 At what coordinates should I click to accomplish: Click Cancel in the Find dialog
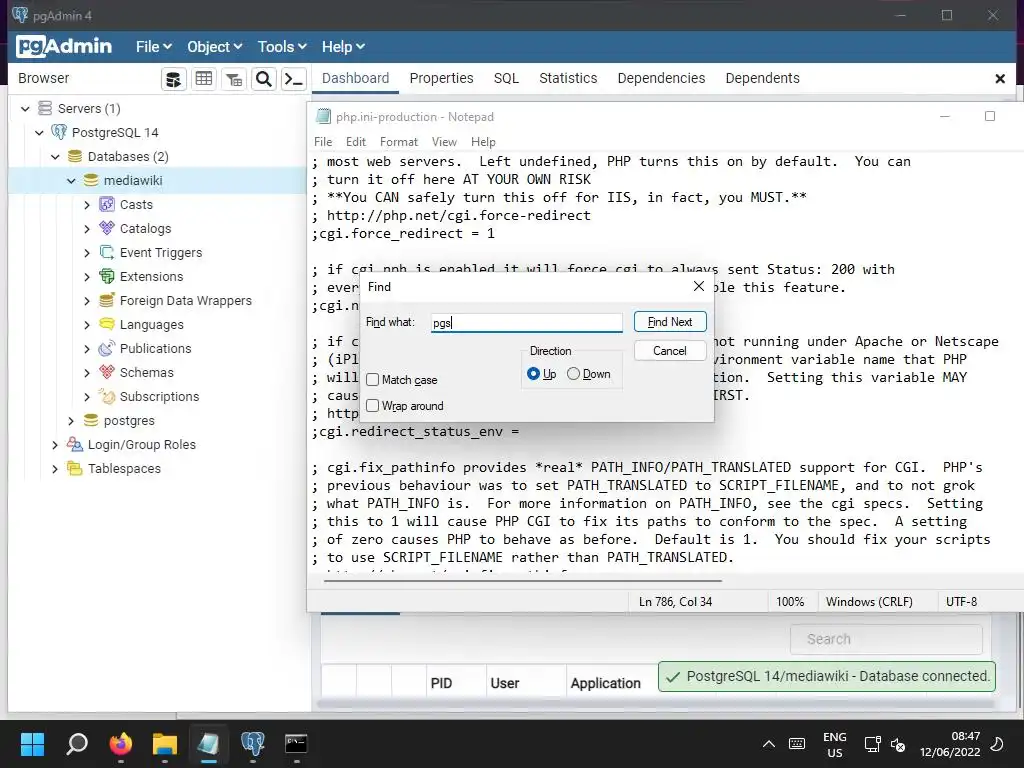click(670, 351)
